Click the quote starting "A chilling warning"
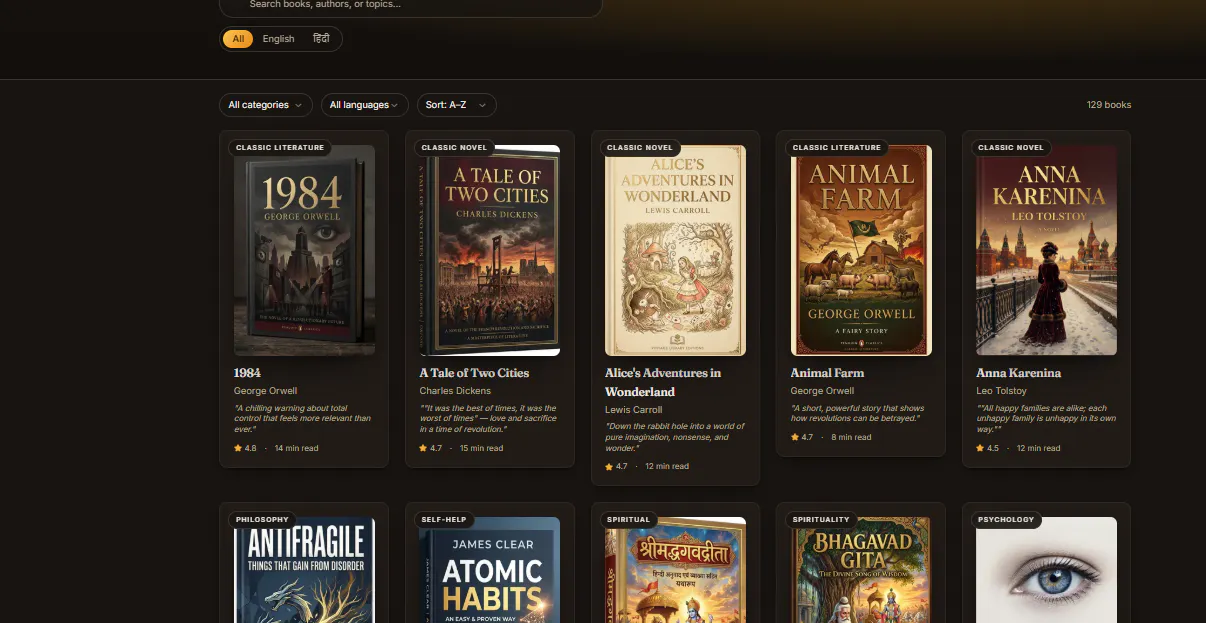Screen dimensions: 1206x623 [x=303, y=418]
